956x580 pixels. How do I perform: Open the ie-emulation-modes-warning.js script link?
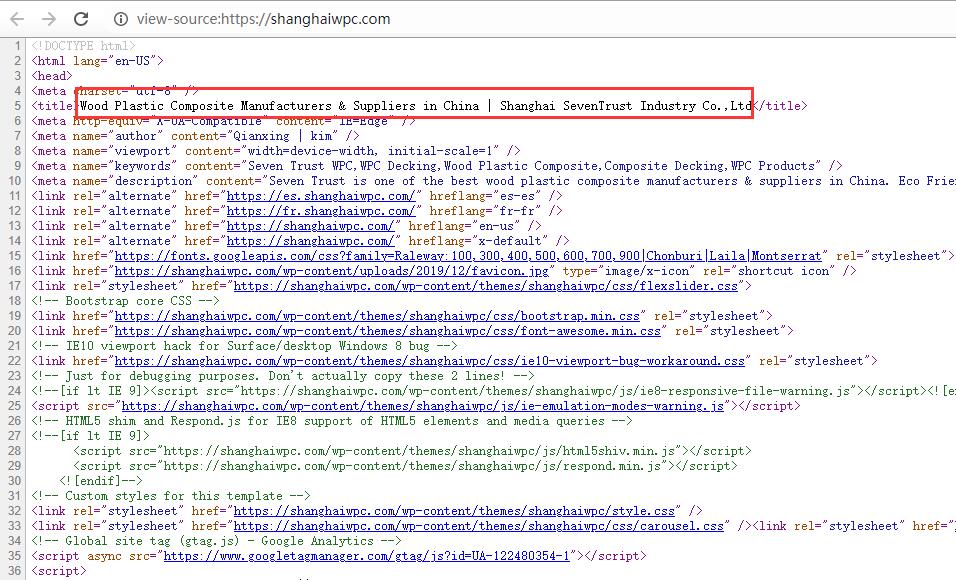(x=423, y=406)
